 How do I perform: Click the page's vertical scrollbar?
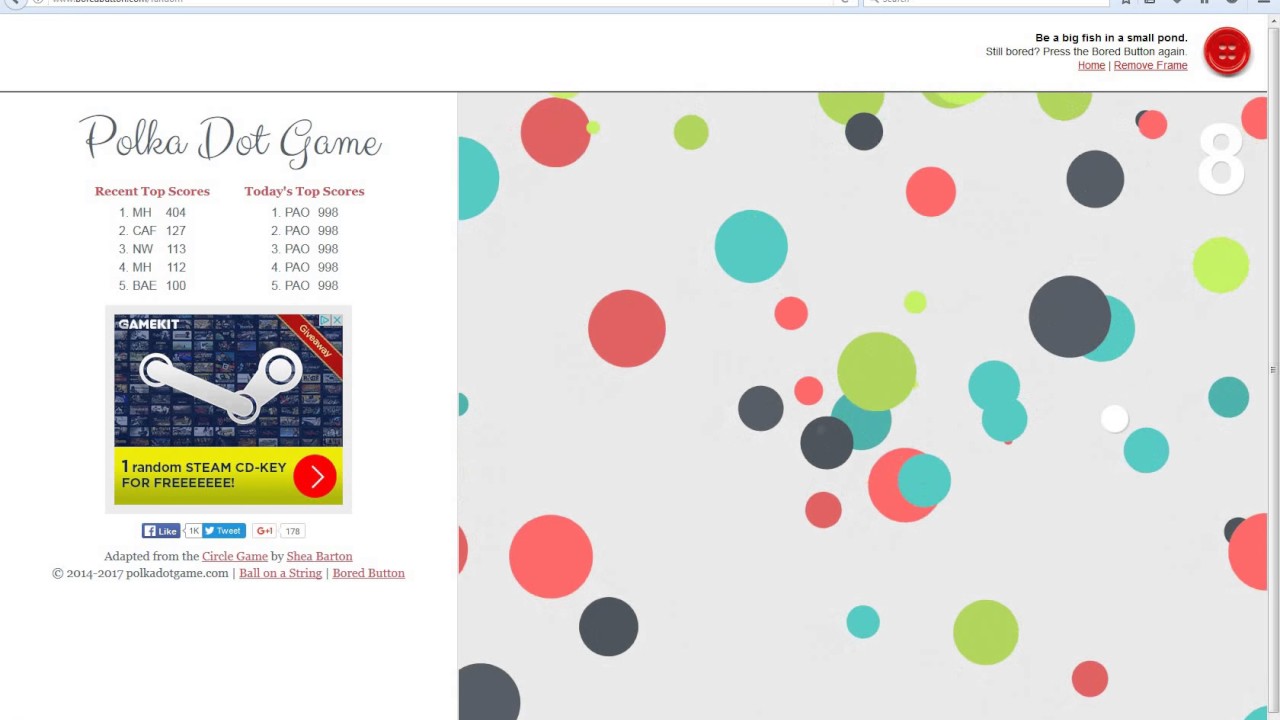1273,368
